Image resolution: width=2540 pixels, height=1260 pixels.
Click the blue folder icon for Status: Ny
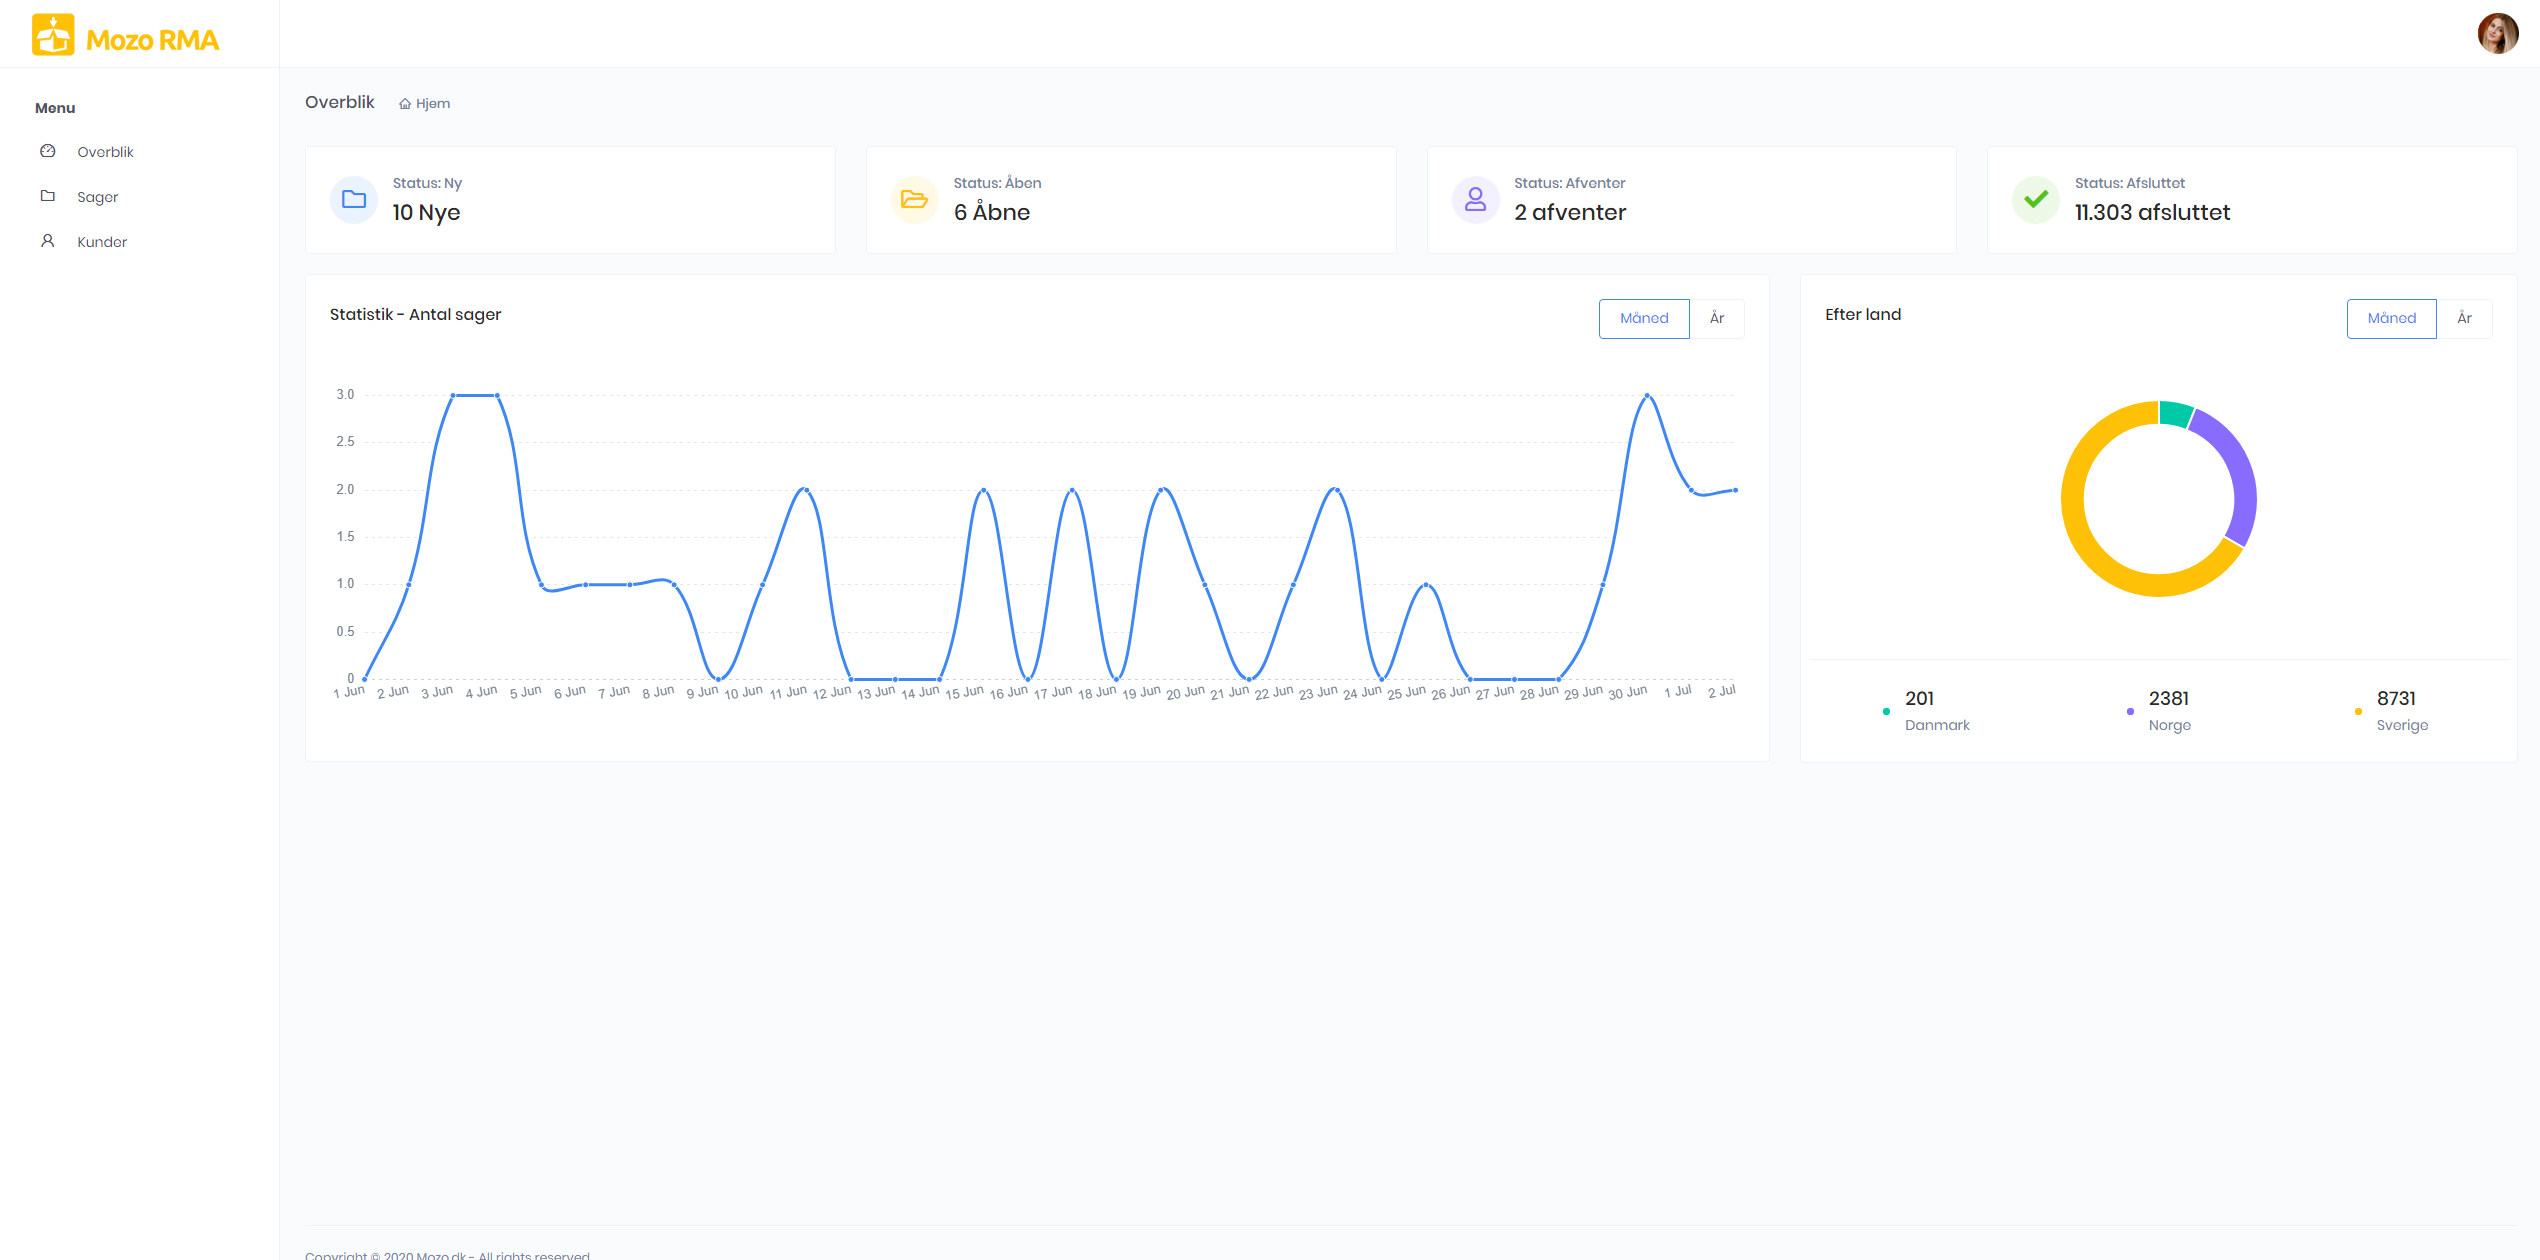(354, 199)
